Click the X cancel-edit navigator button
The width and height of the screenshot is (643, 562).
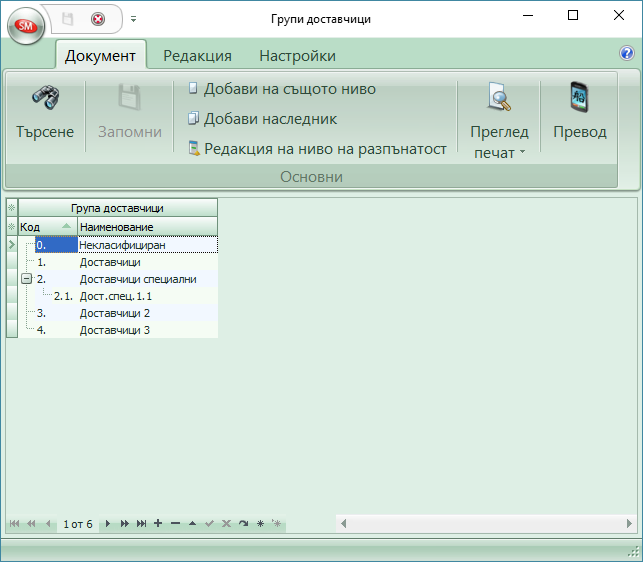point(226,524)
